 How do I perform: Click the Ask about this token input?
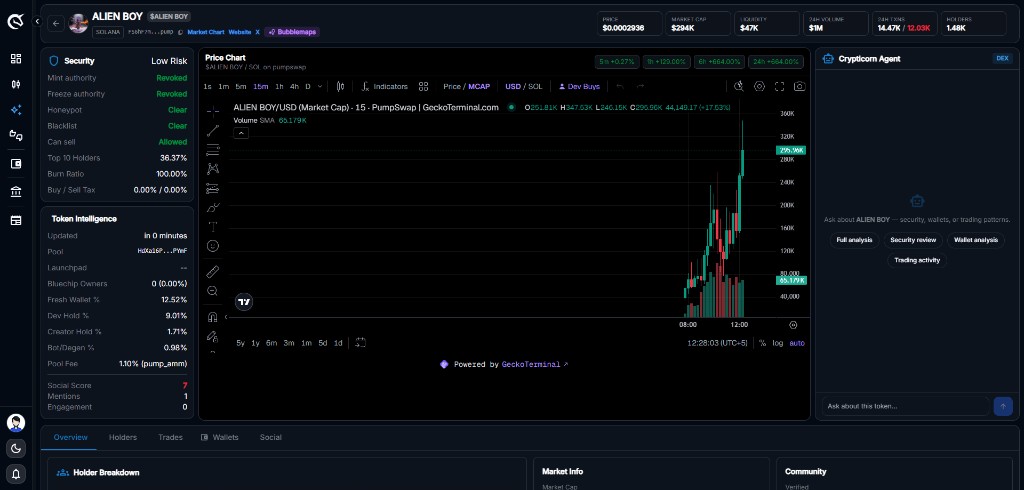pyautogui.click(x=905, y=406)
